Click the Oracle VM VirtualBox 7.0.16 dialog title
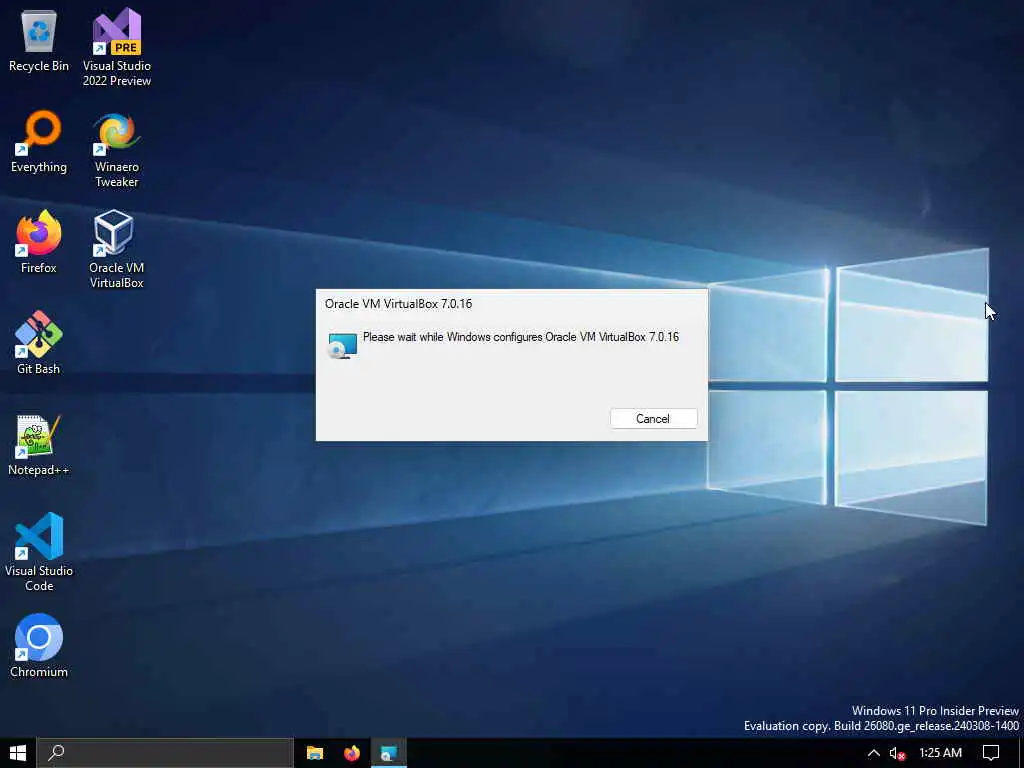Viewport: 1024px width, 768px height. [x=398, y=304]
